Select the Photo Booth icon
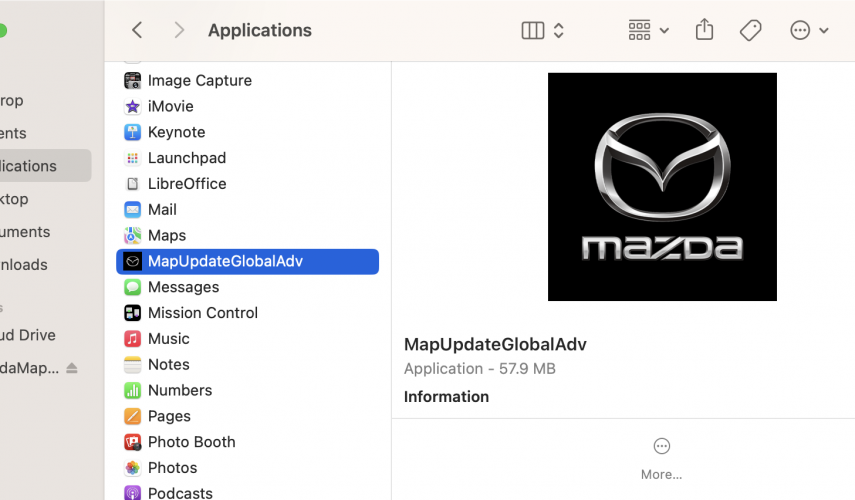 (132, 442)
